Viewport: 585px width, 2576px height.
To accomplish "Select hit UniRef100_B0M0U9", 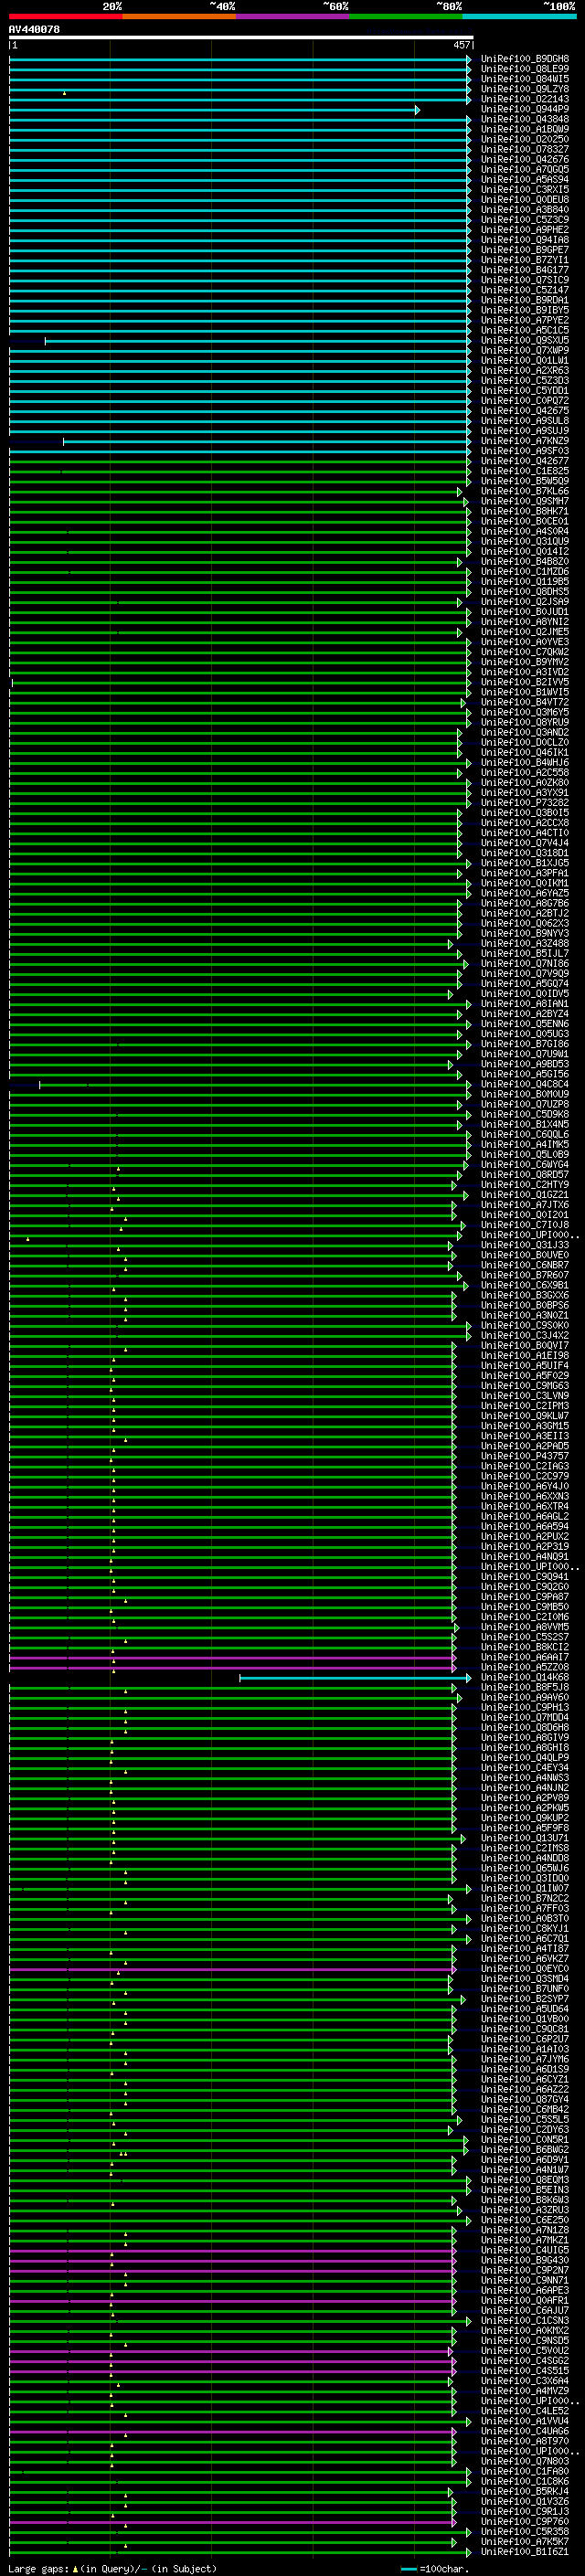I will click(x=524, y=1094).
